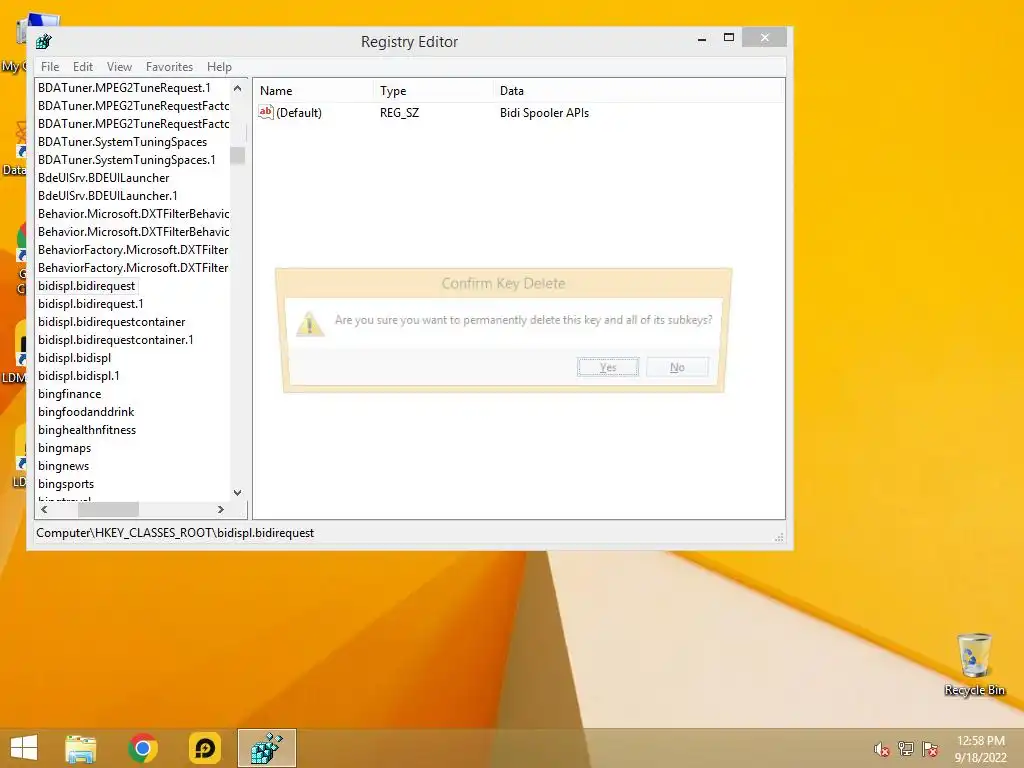1024x768 pixels.
Task: Select the bidispl.bidispl.1 key
Action: click(78, 376)
